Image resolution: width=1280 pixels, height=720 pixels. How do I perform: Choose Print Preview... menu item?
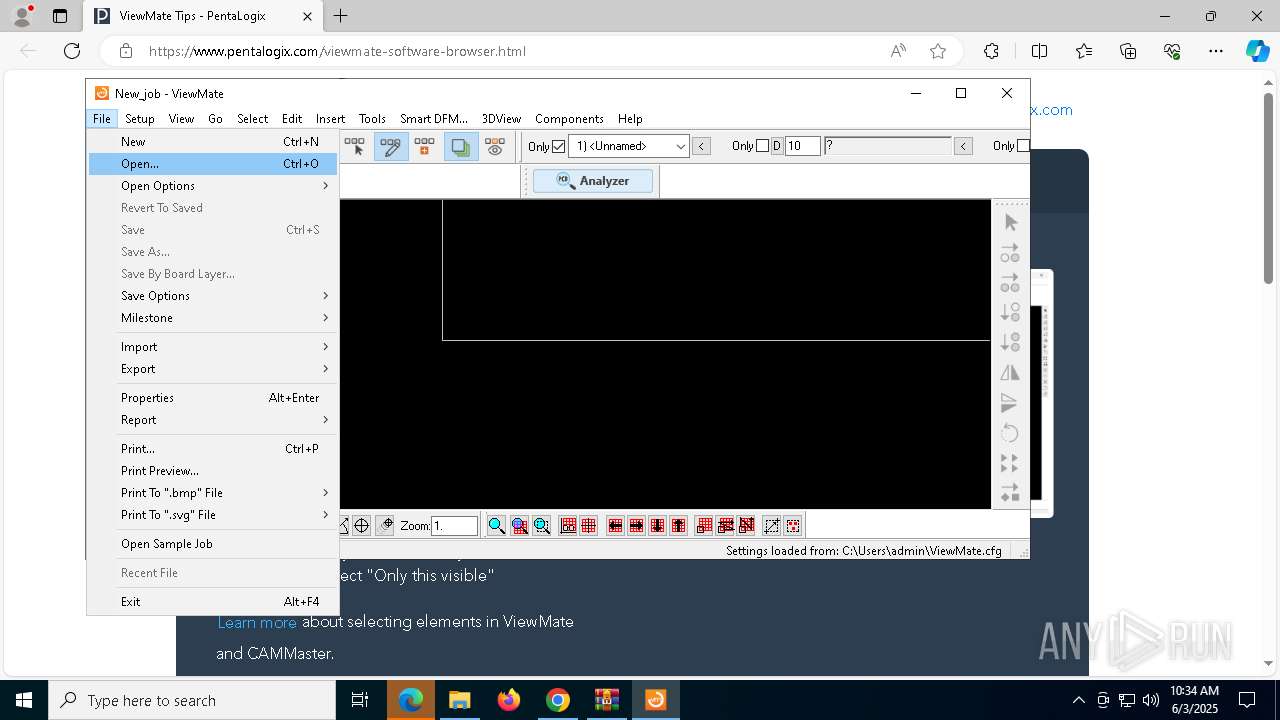click(213, 471)
